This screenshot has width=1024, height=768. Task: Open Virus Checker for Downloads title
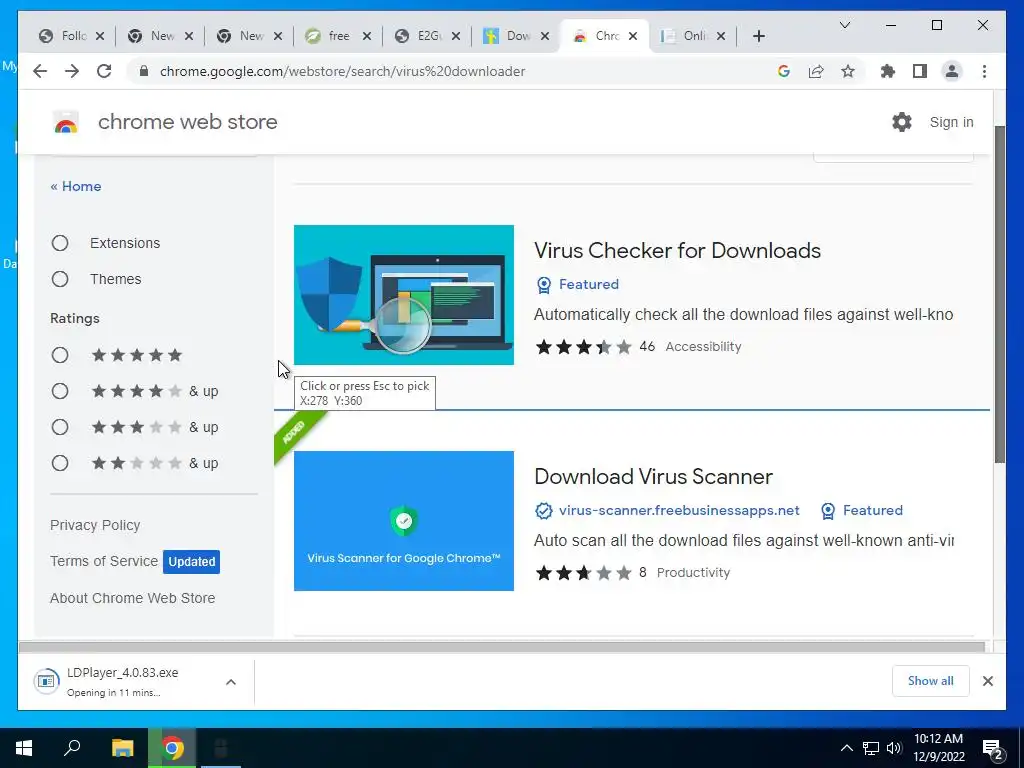click(677, 250)
